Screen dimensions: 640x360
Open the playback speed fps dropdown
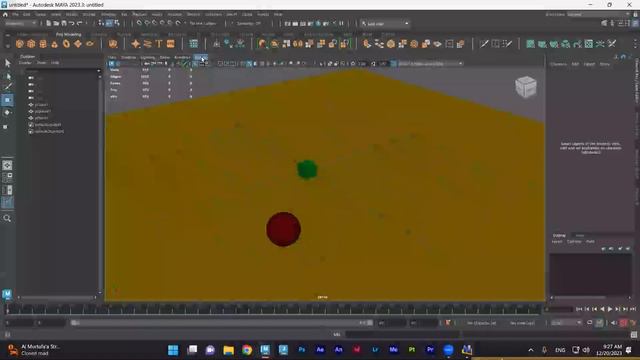[566, 323]
